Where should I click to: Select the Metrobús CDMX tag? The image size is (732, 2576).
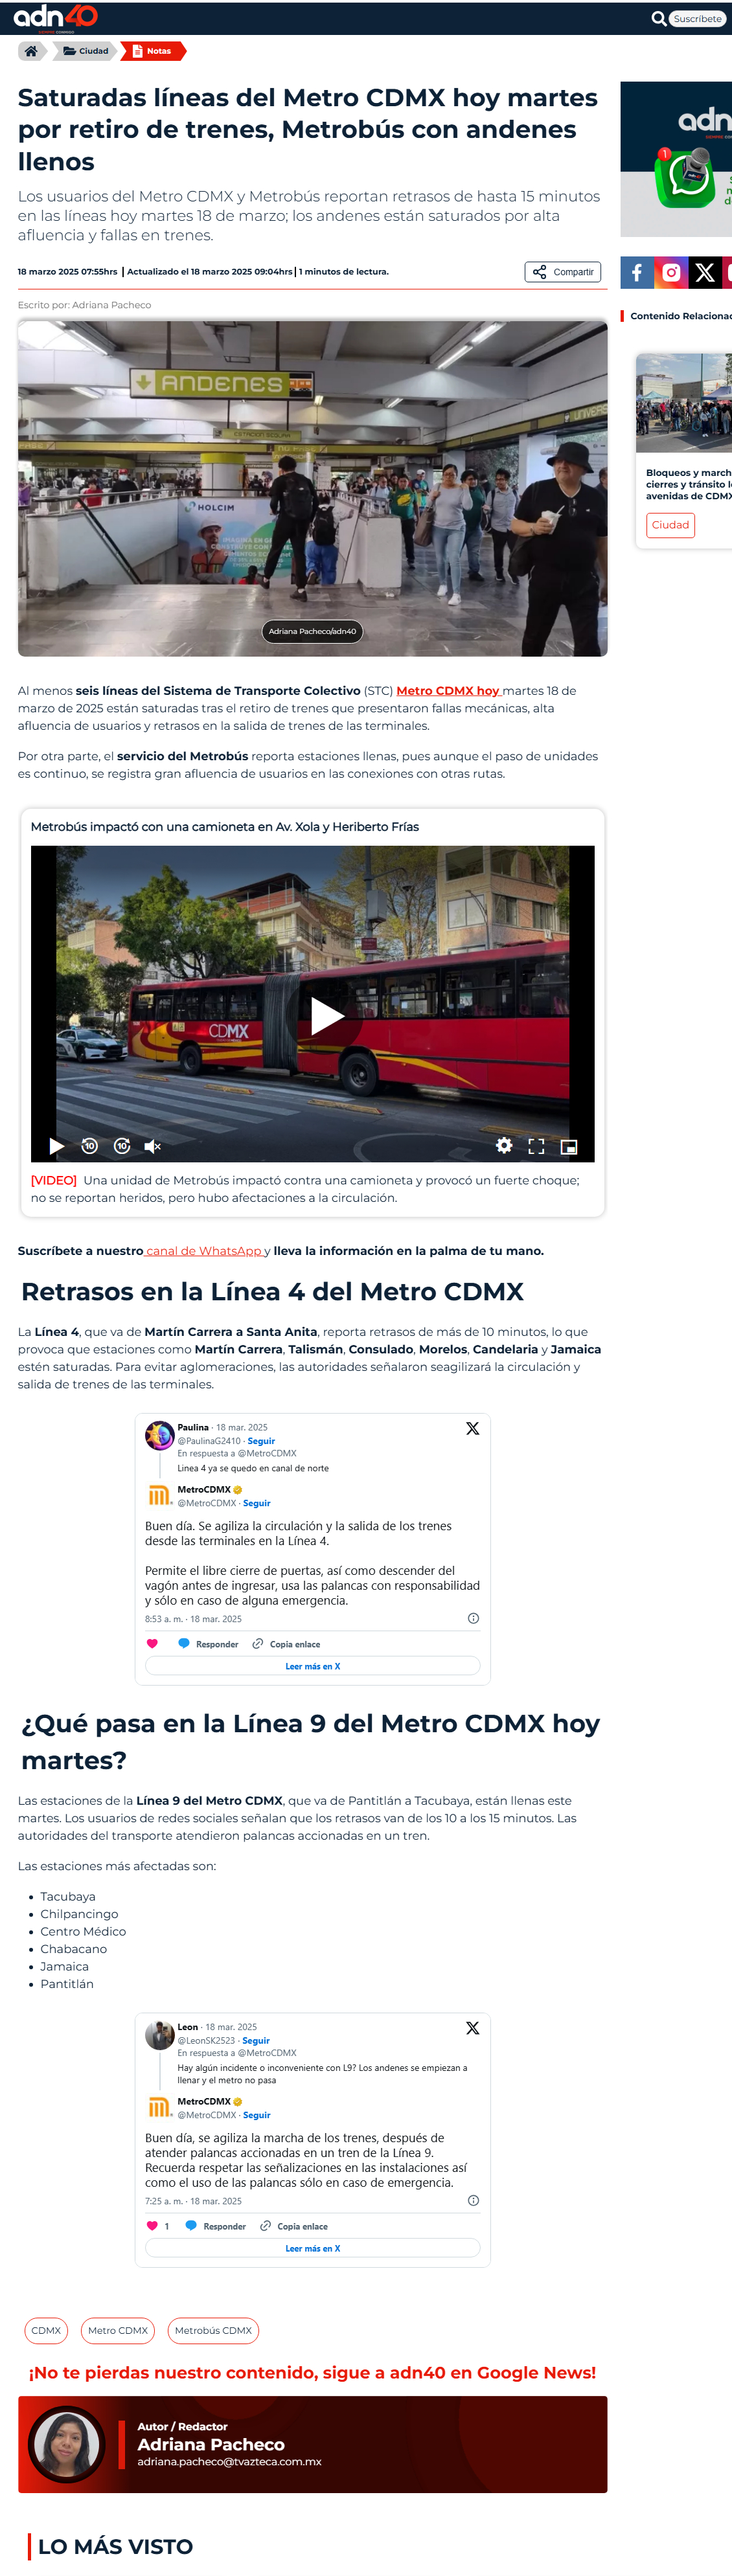pos(213,2330)
